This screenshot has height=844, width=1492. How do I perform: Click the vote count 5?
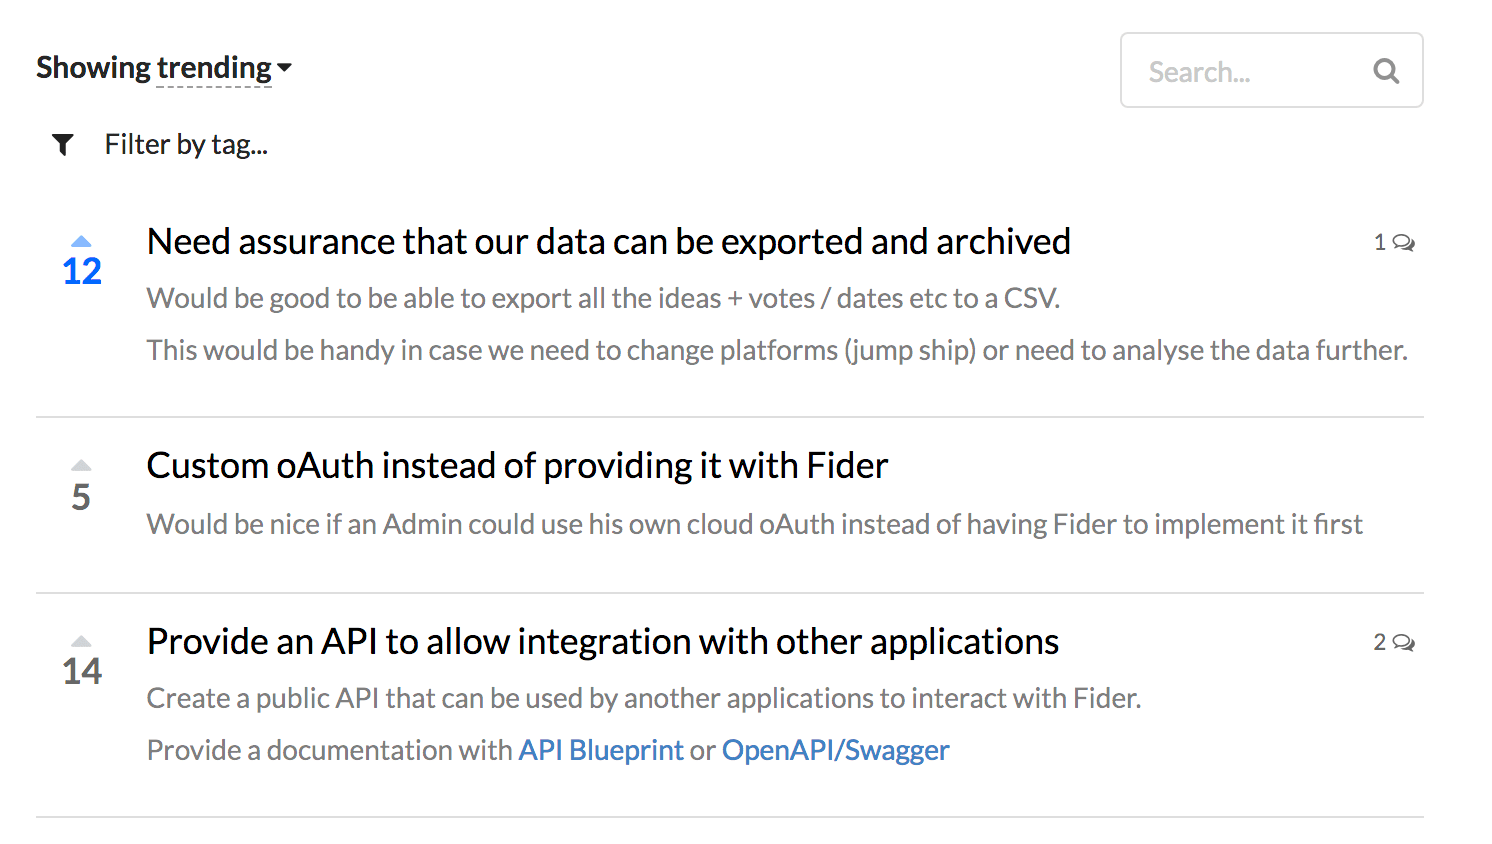(x=82, y=496)
